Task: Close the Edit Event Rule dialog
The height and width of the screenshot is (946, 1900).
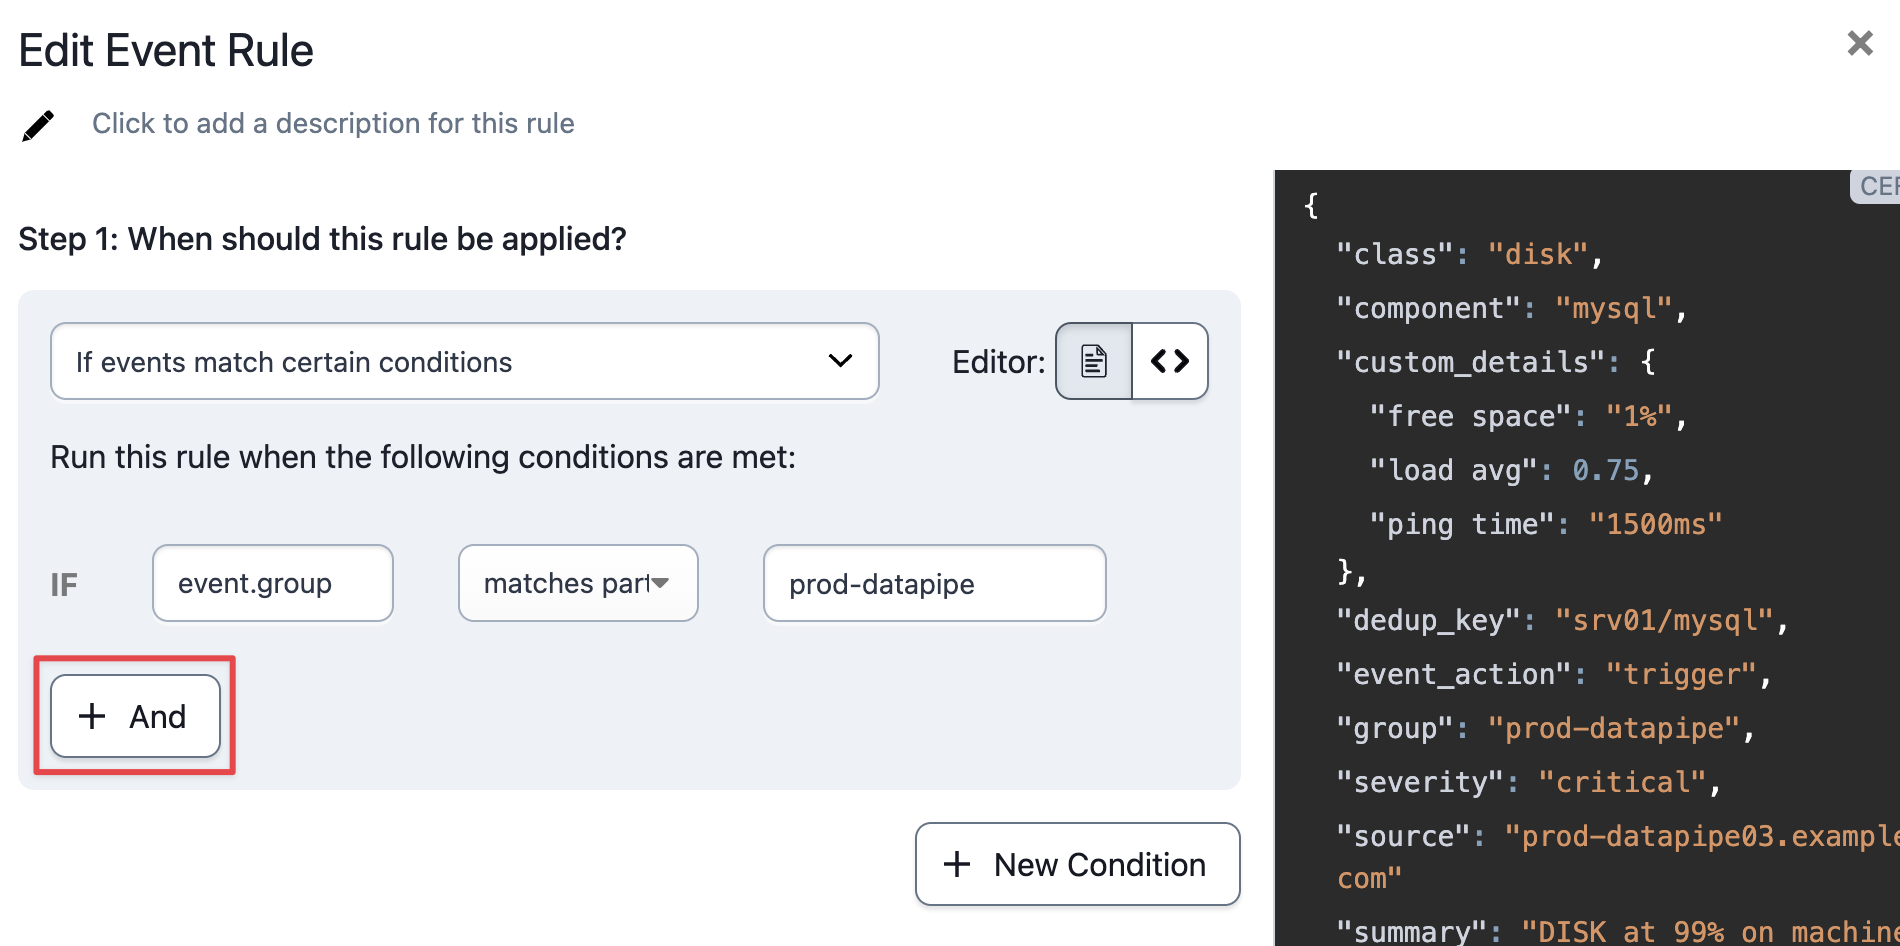Action: coord(1859,43)
